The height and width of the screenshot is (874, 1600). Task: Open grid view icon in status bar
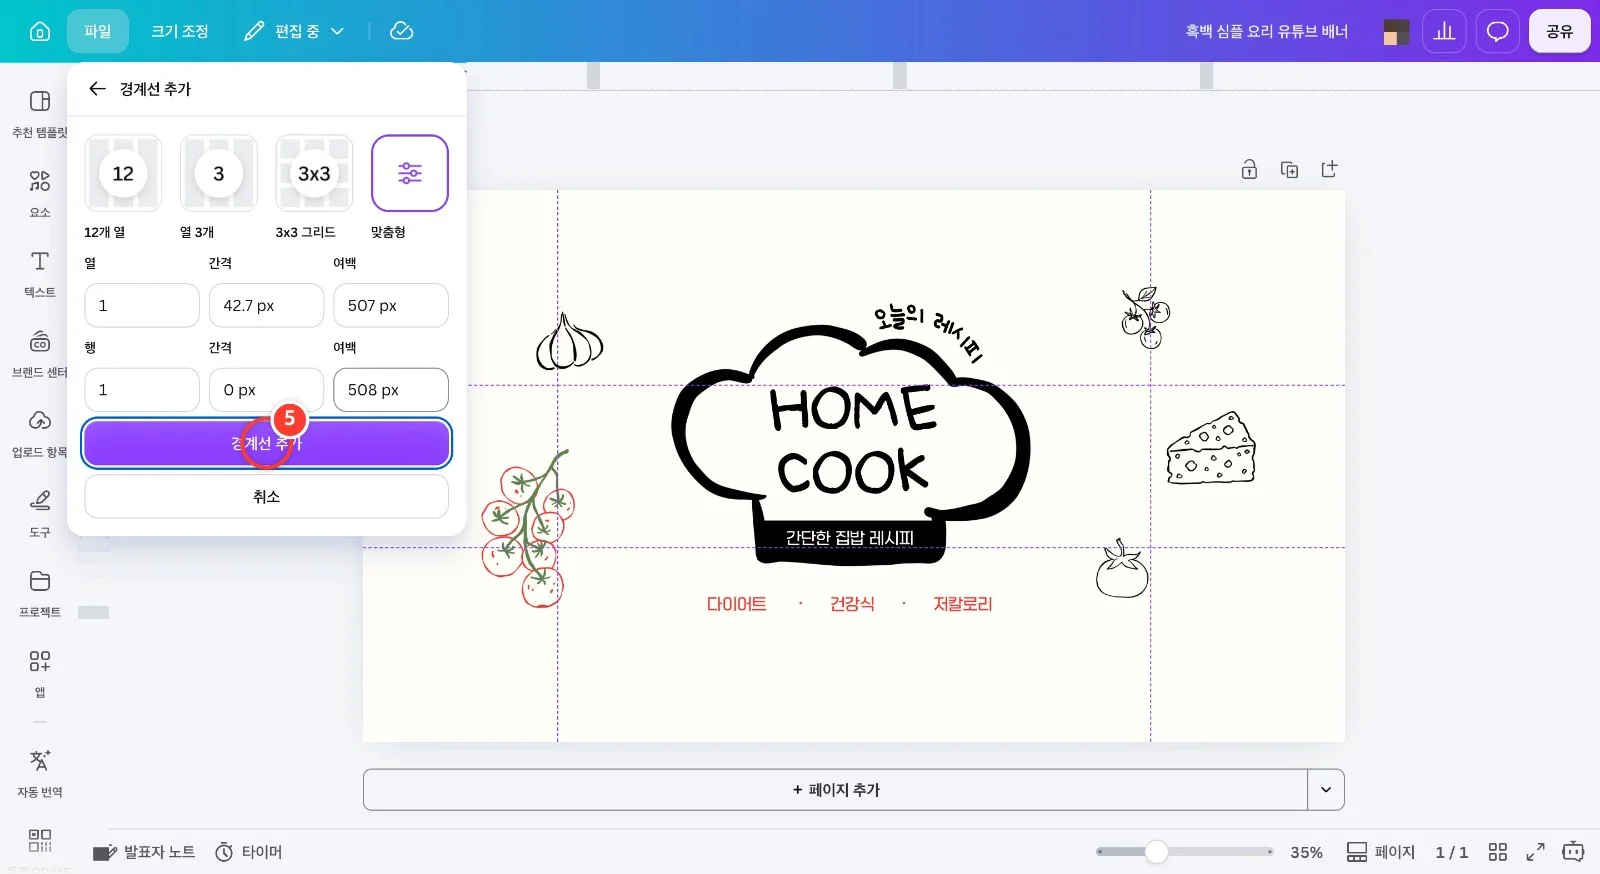1497,852
